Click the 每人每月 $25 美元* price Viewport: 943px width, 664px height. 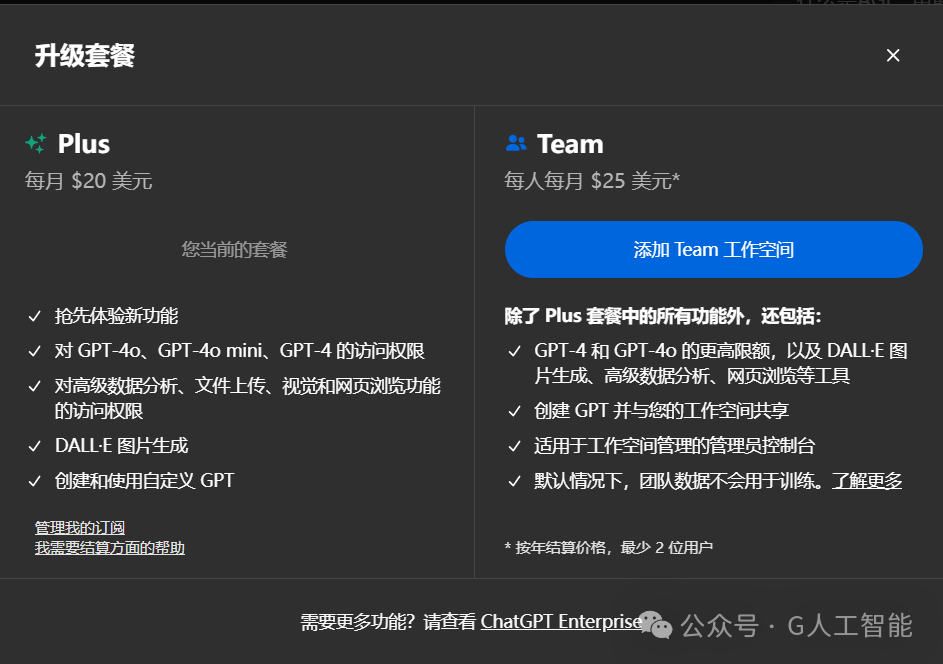pos(592,180)
